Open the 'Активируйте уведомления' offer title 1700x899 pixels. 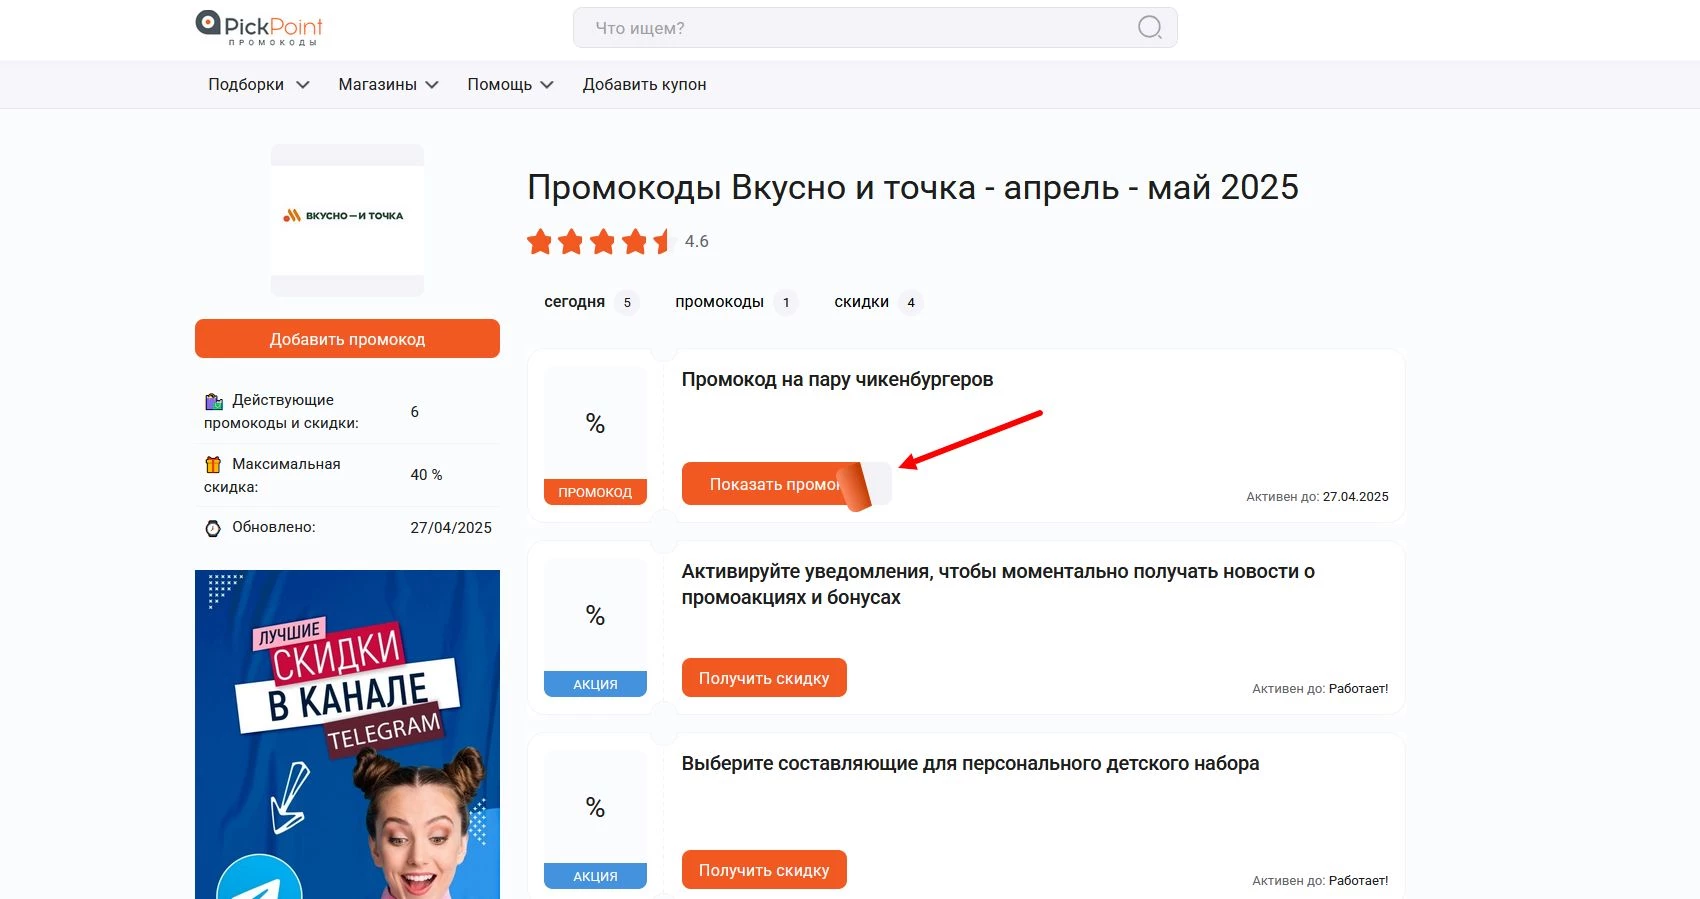998,584
